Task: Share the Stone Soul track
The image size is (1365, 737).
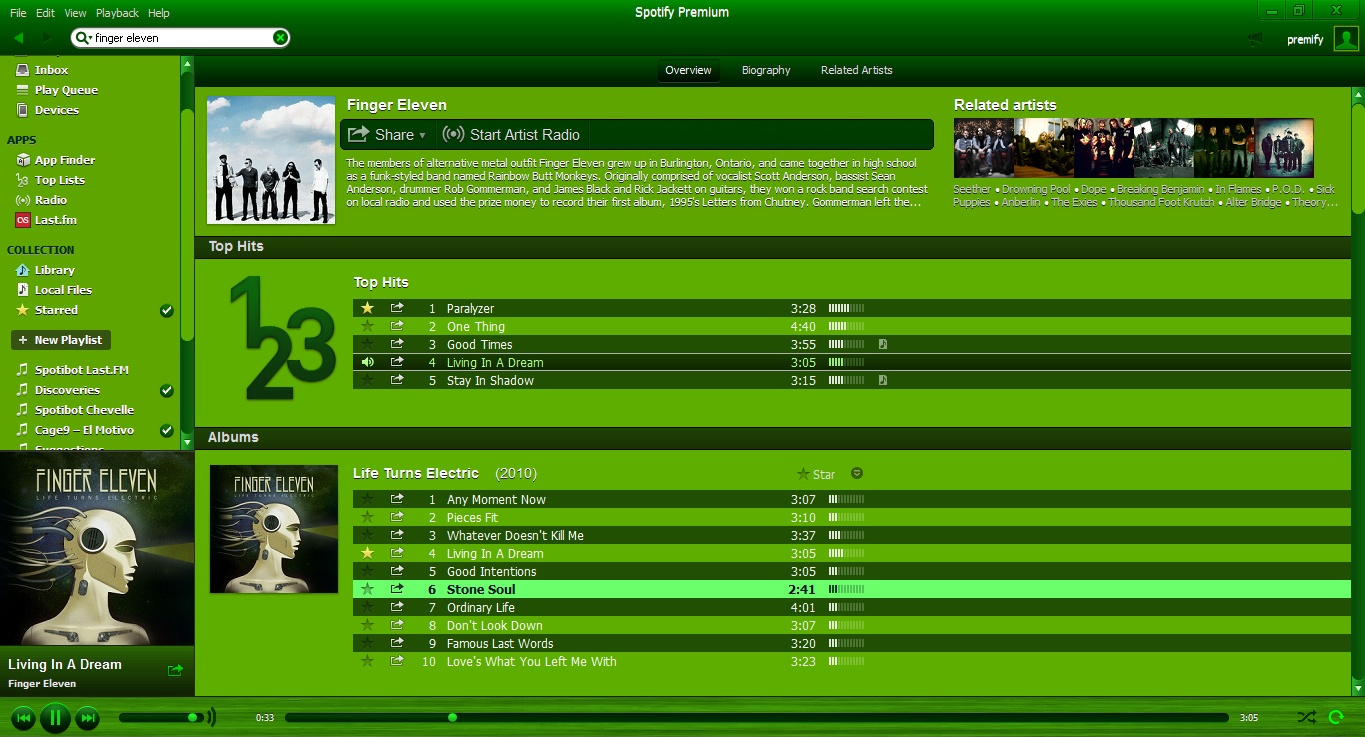Action: [x=397, y=589]
